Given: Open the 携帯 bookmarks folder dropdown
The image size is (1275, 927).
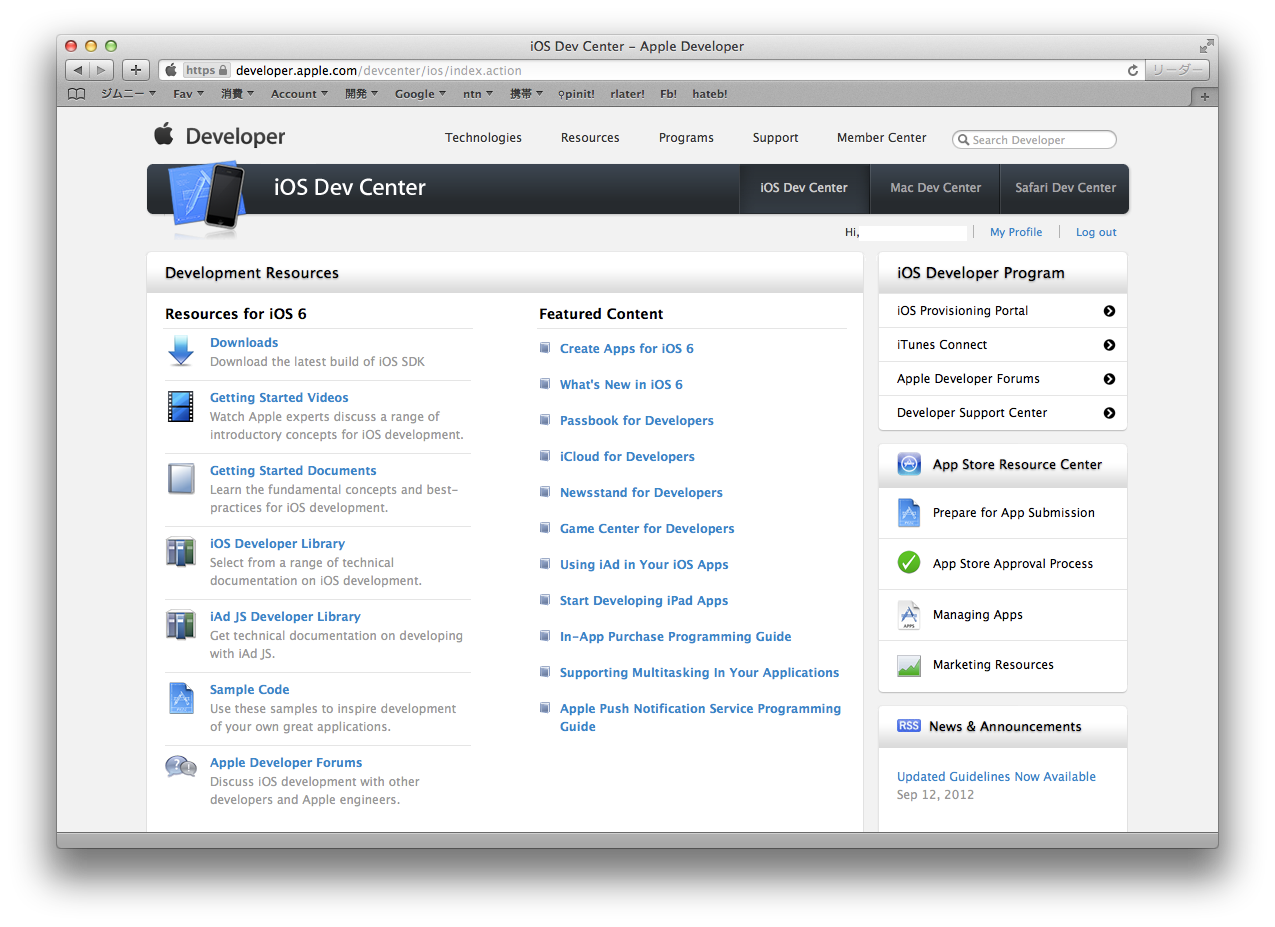Looking at the screenshot, I should point(526,94).
